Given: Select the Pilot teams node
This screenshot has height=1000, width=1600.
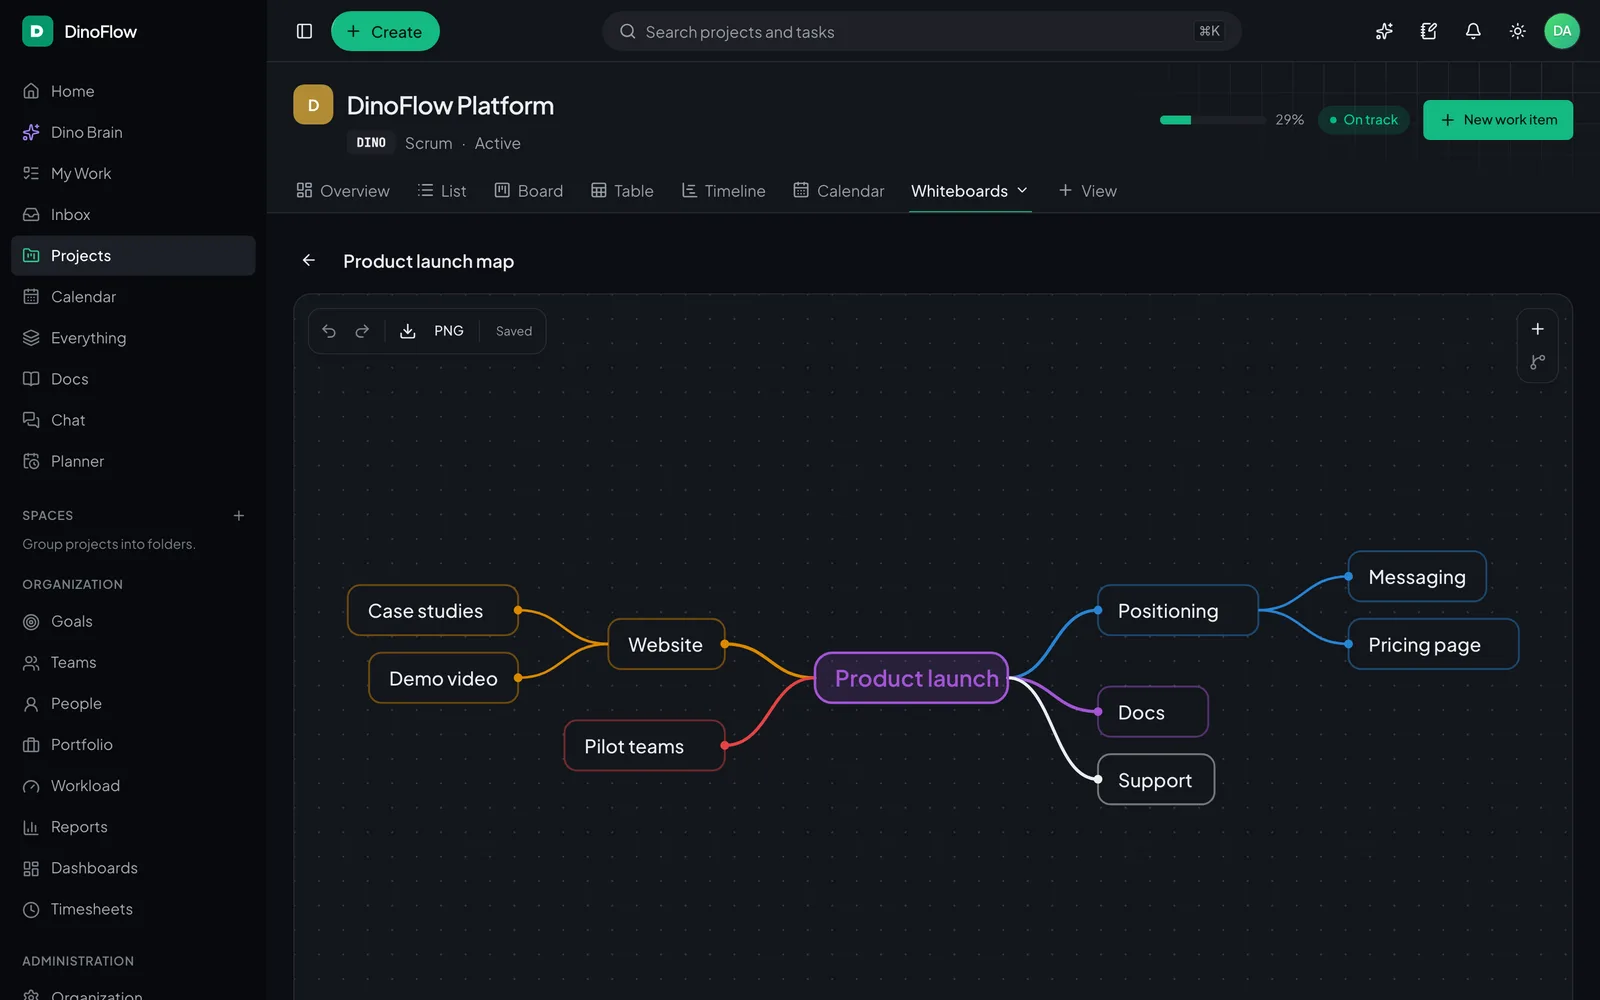Looking at the screenshot, I should (644, 746).
